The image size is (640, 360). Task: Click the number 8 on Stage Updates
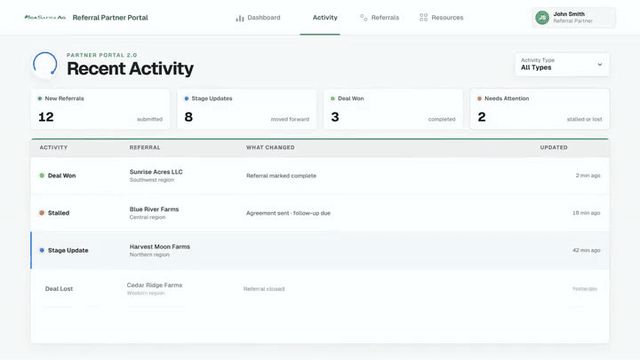[x=189, y=117]
